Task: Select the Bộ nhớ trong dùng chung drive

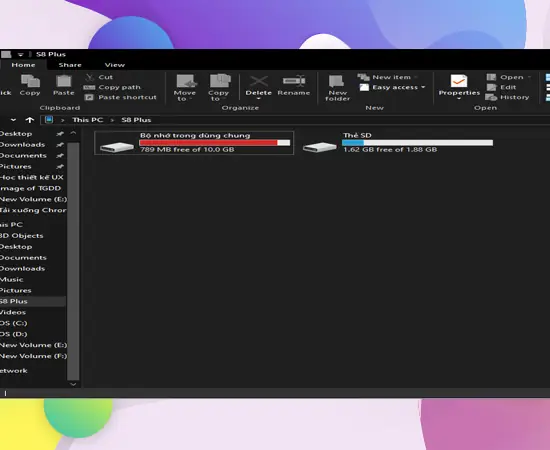Action: coord(194,143)
